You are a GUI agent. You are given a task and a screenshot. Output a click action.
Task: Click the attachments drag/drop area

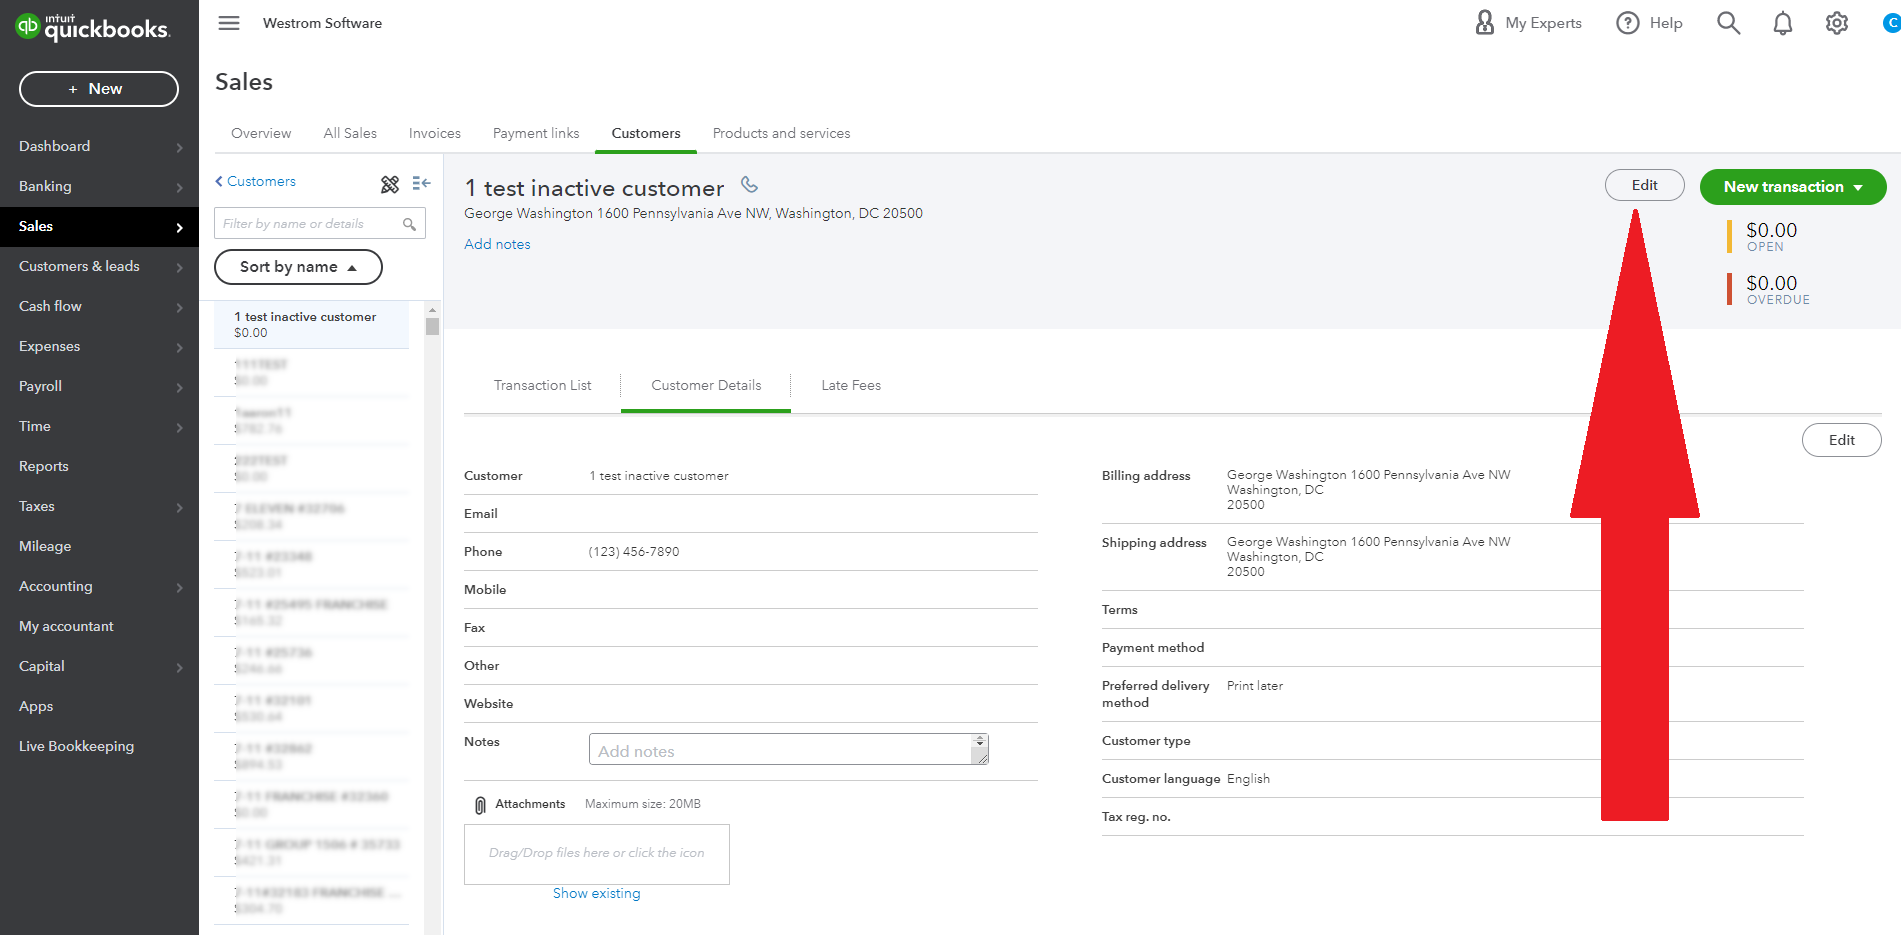pyautogui.click(x=596, y=854)
